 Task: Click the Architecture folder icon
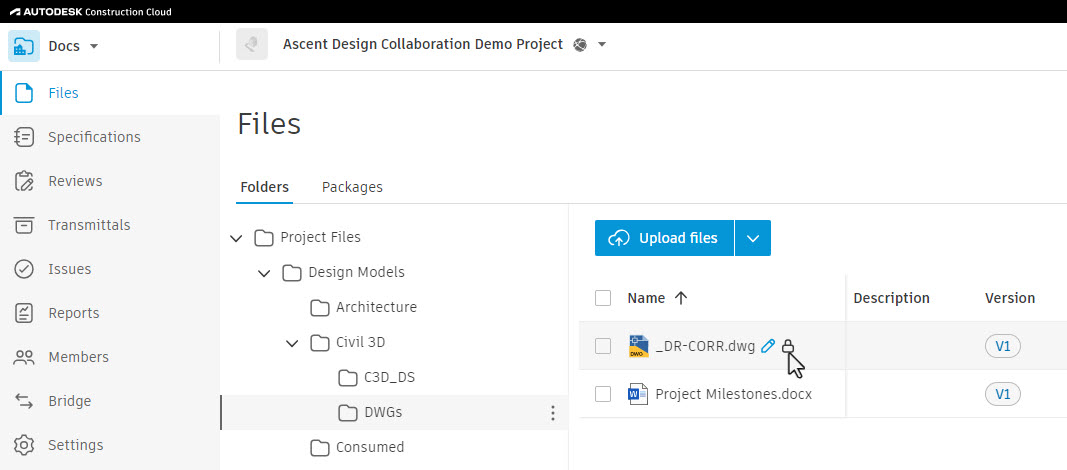(x=320, y=308)
